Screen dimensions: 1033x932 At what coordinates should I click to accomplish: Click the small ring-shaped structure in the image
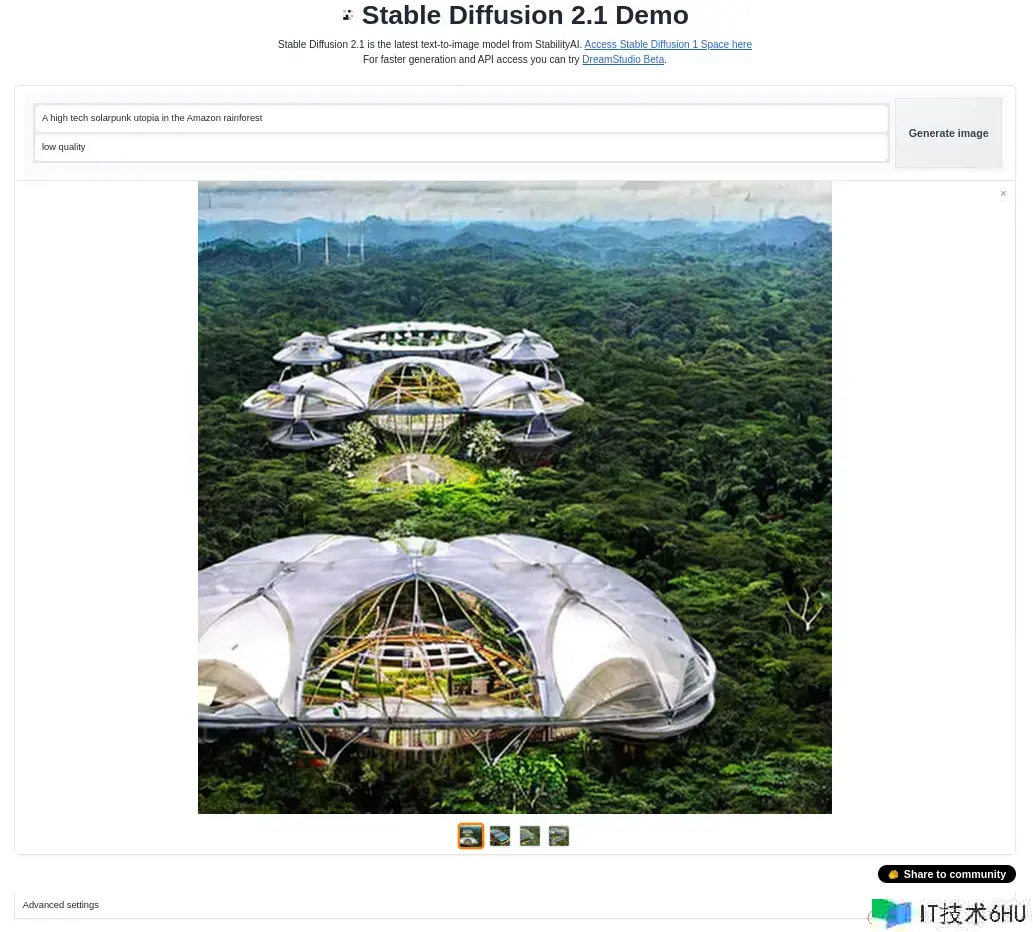tap(415, 339)
